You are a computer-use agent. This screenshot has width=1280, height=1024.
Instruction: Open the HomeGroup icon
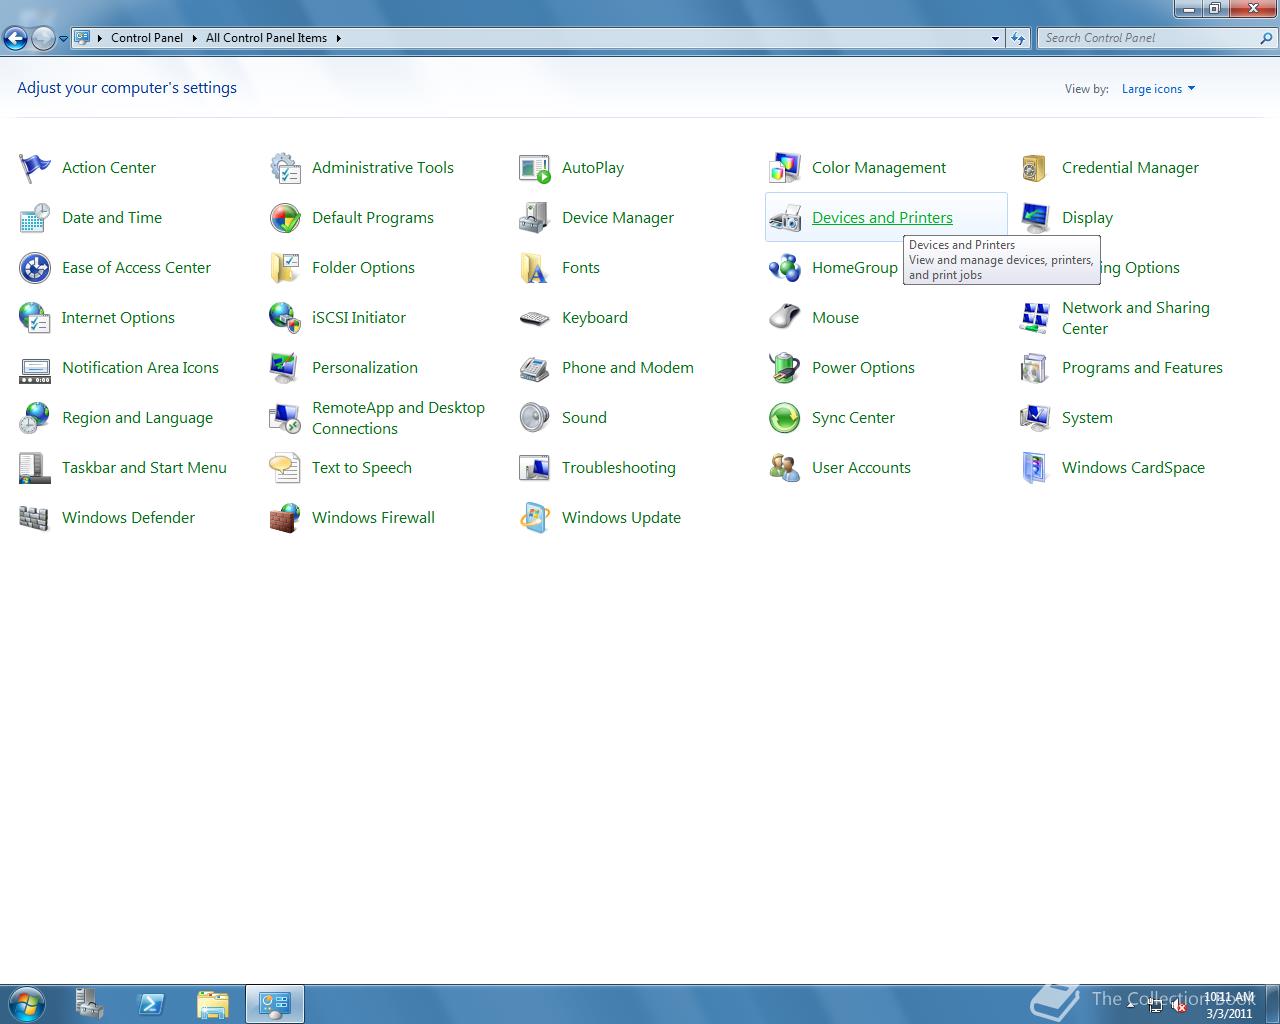785,268
